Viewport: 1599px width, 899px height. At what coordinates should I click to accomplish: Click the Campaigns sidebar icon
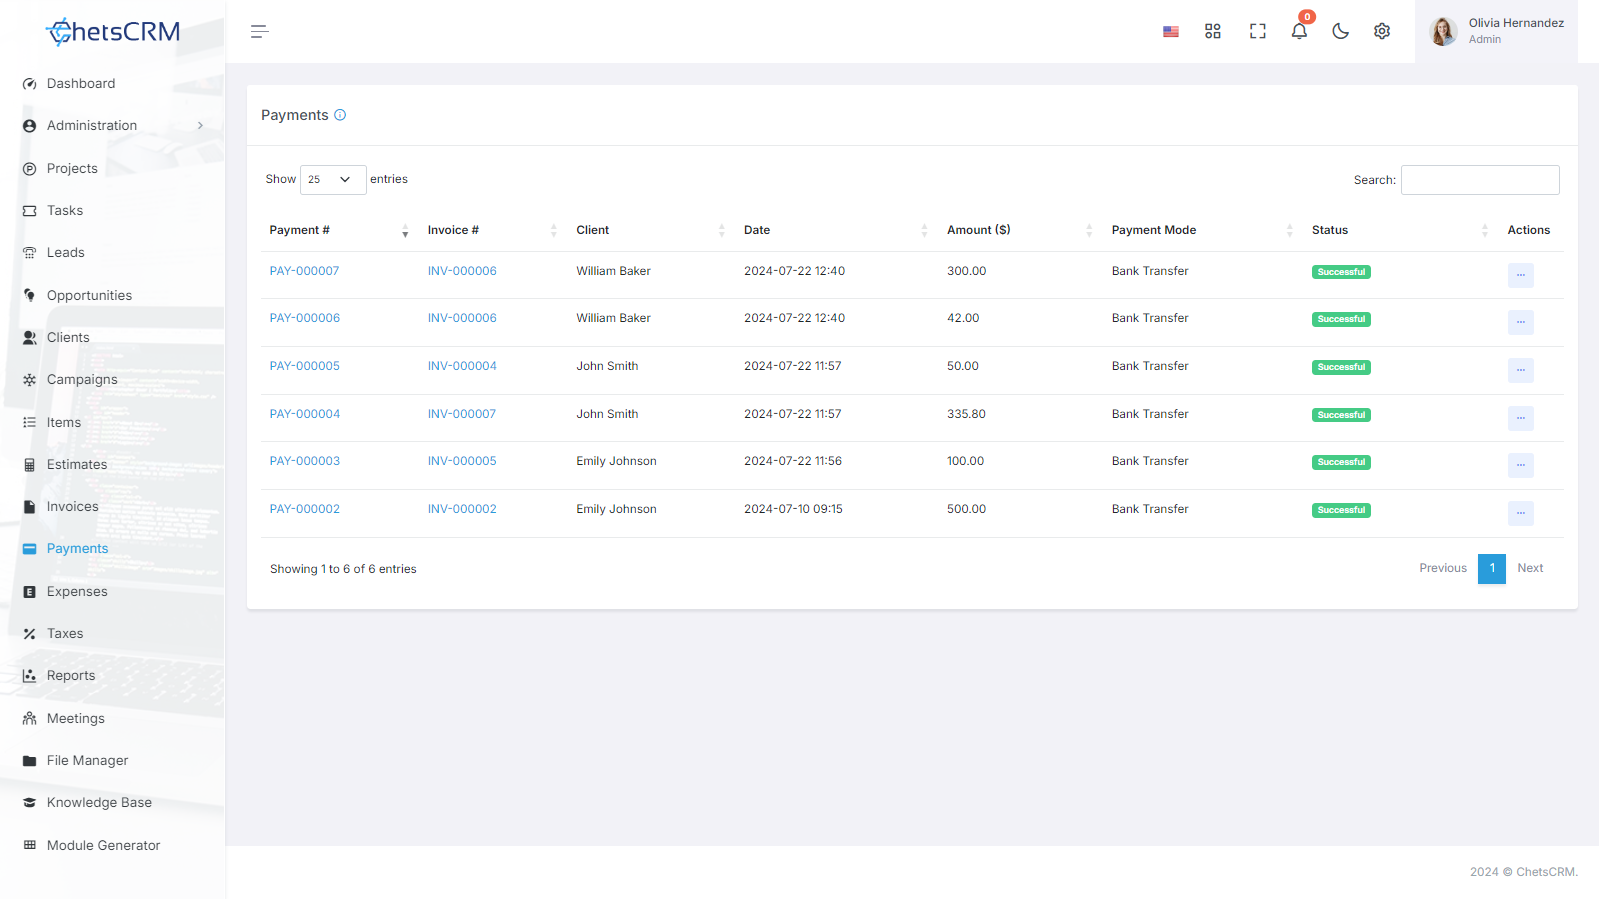coord(29,380)
